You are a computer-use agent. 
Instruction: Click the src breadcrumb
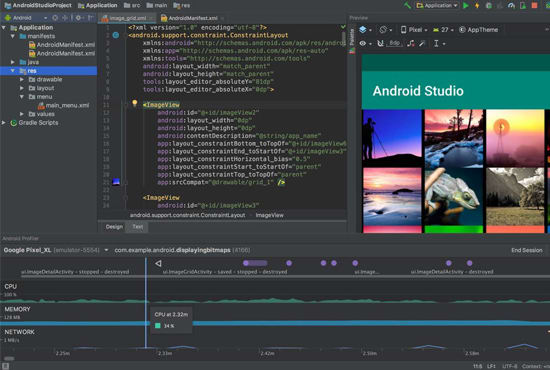pyautogui.click(x=132, y=5)
